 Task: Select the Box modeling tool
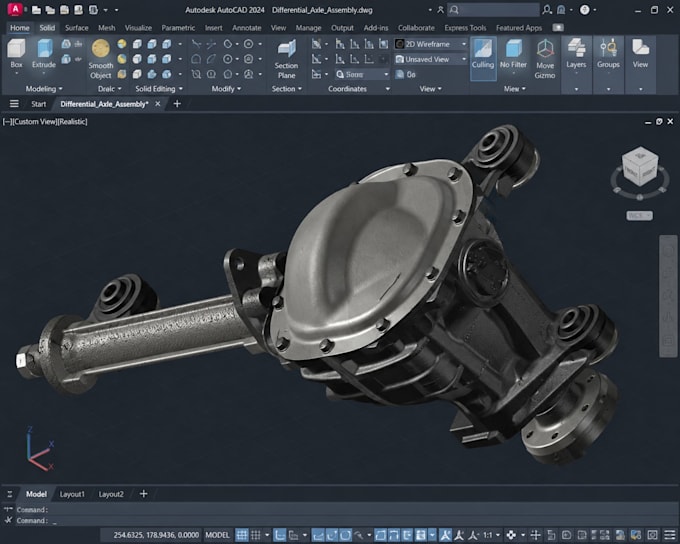click(x=16, y=54)
